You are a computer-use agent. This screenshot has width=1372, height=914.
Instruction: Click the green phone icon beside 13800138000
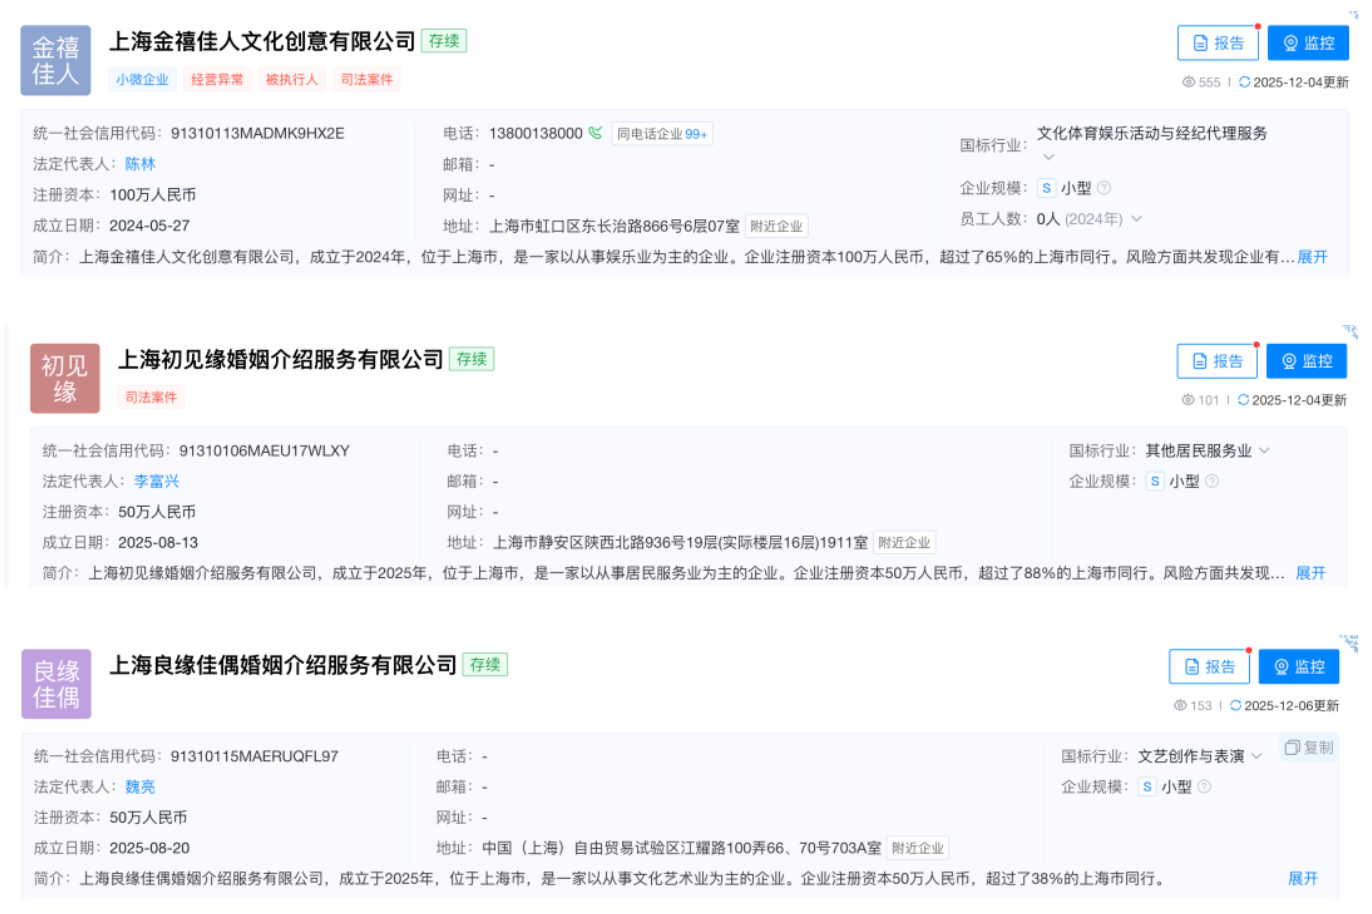(x=596, y=133)
